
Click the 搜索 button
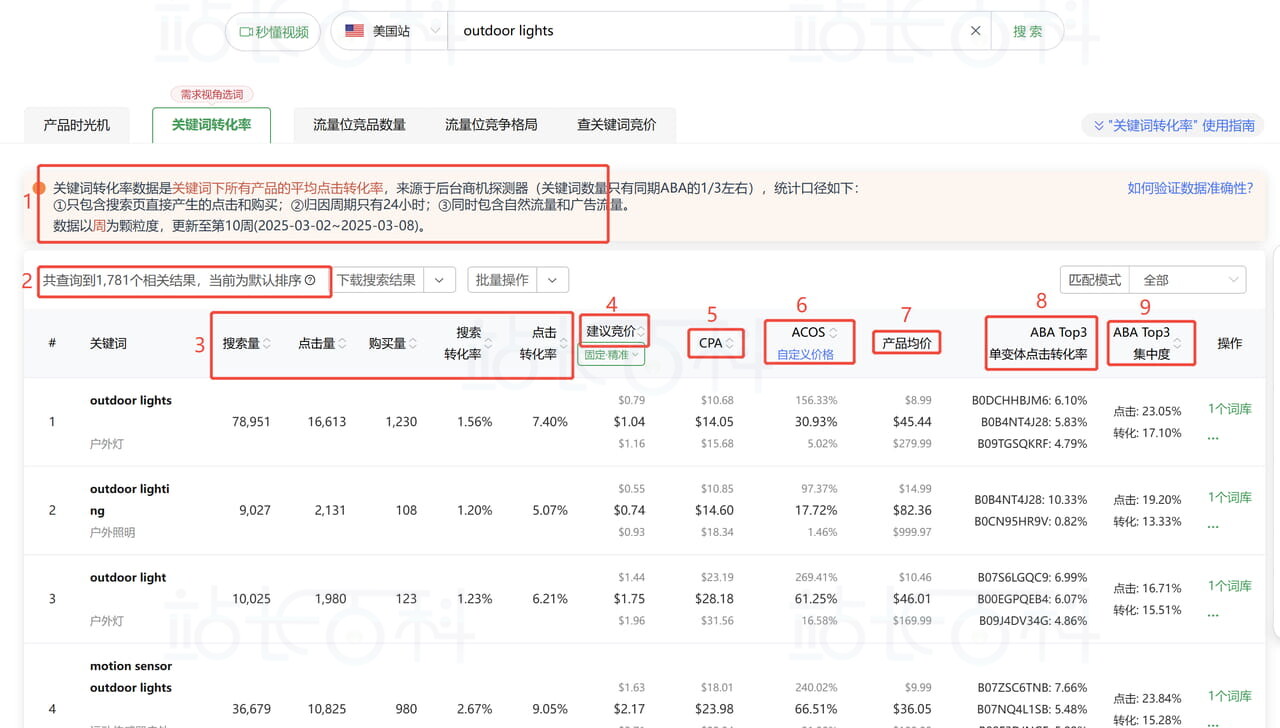click(x=1028, y=31)
